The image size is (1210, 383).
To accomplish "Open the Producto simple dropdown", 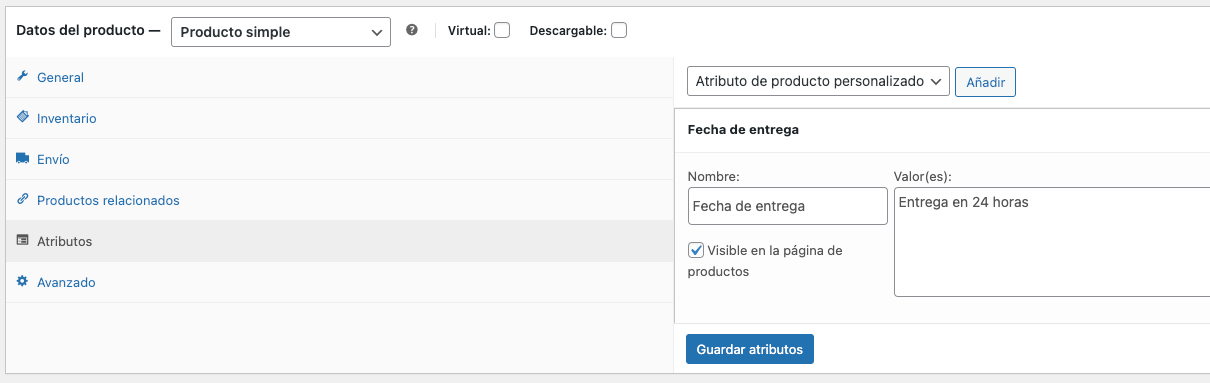I will (281, 32).
